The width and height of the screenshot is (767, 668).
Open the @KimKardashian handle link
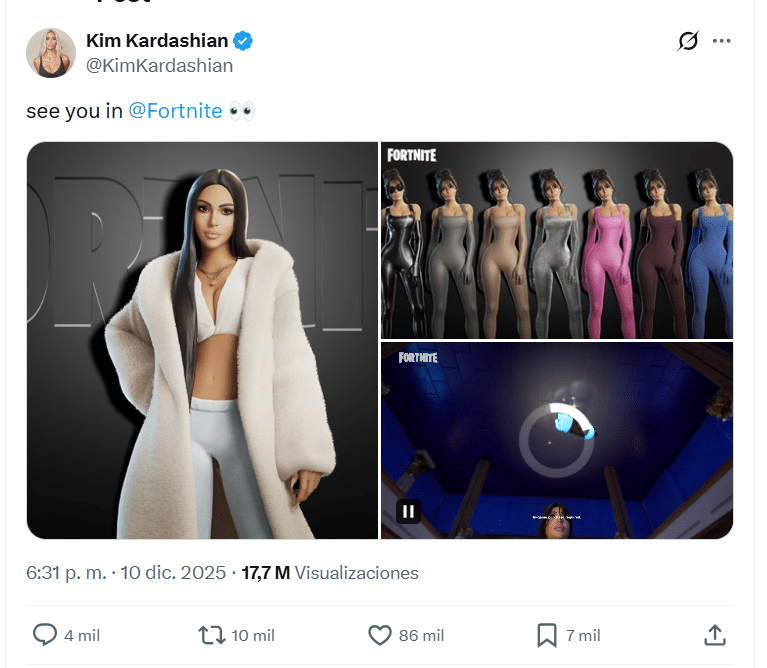(x=160, y=66)
